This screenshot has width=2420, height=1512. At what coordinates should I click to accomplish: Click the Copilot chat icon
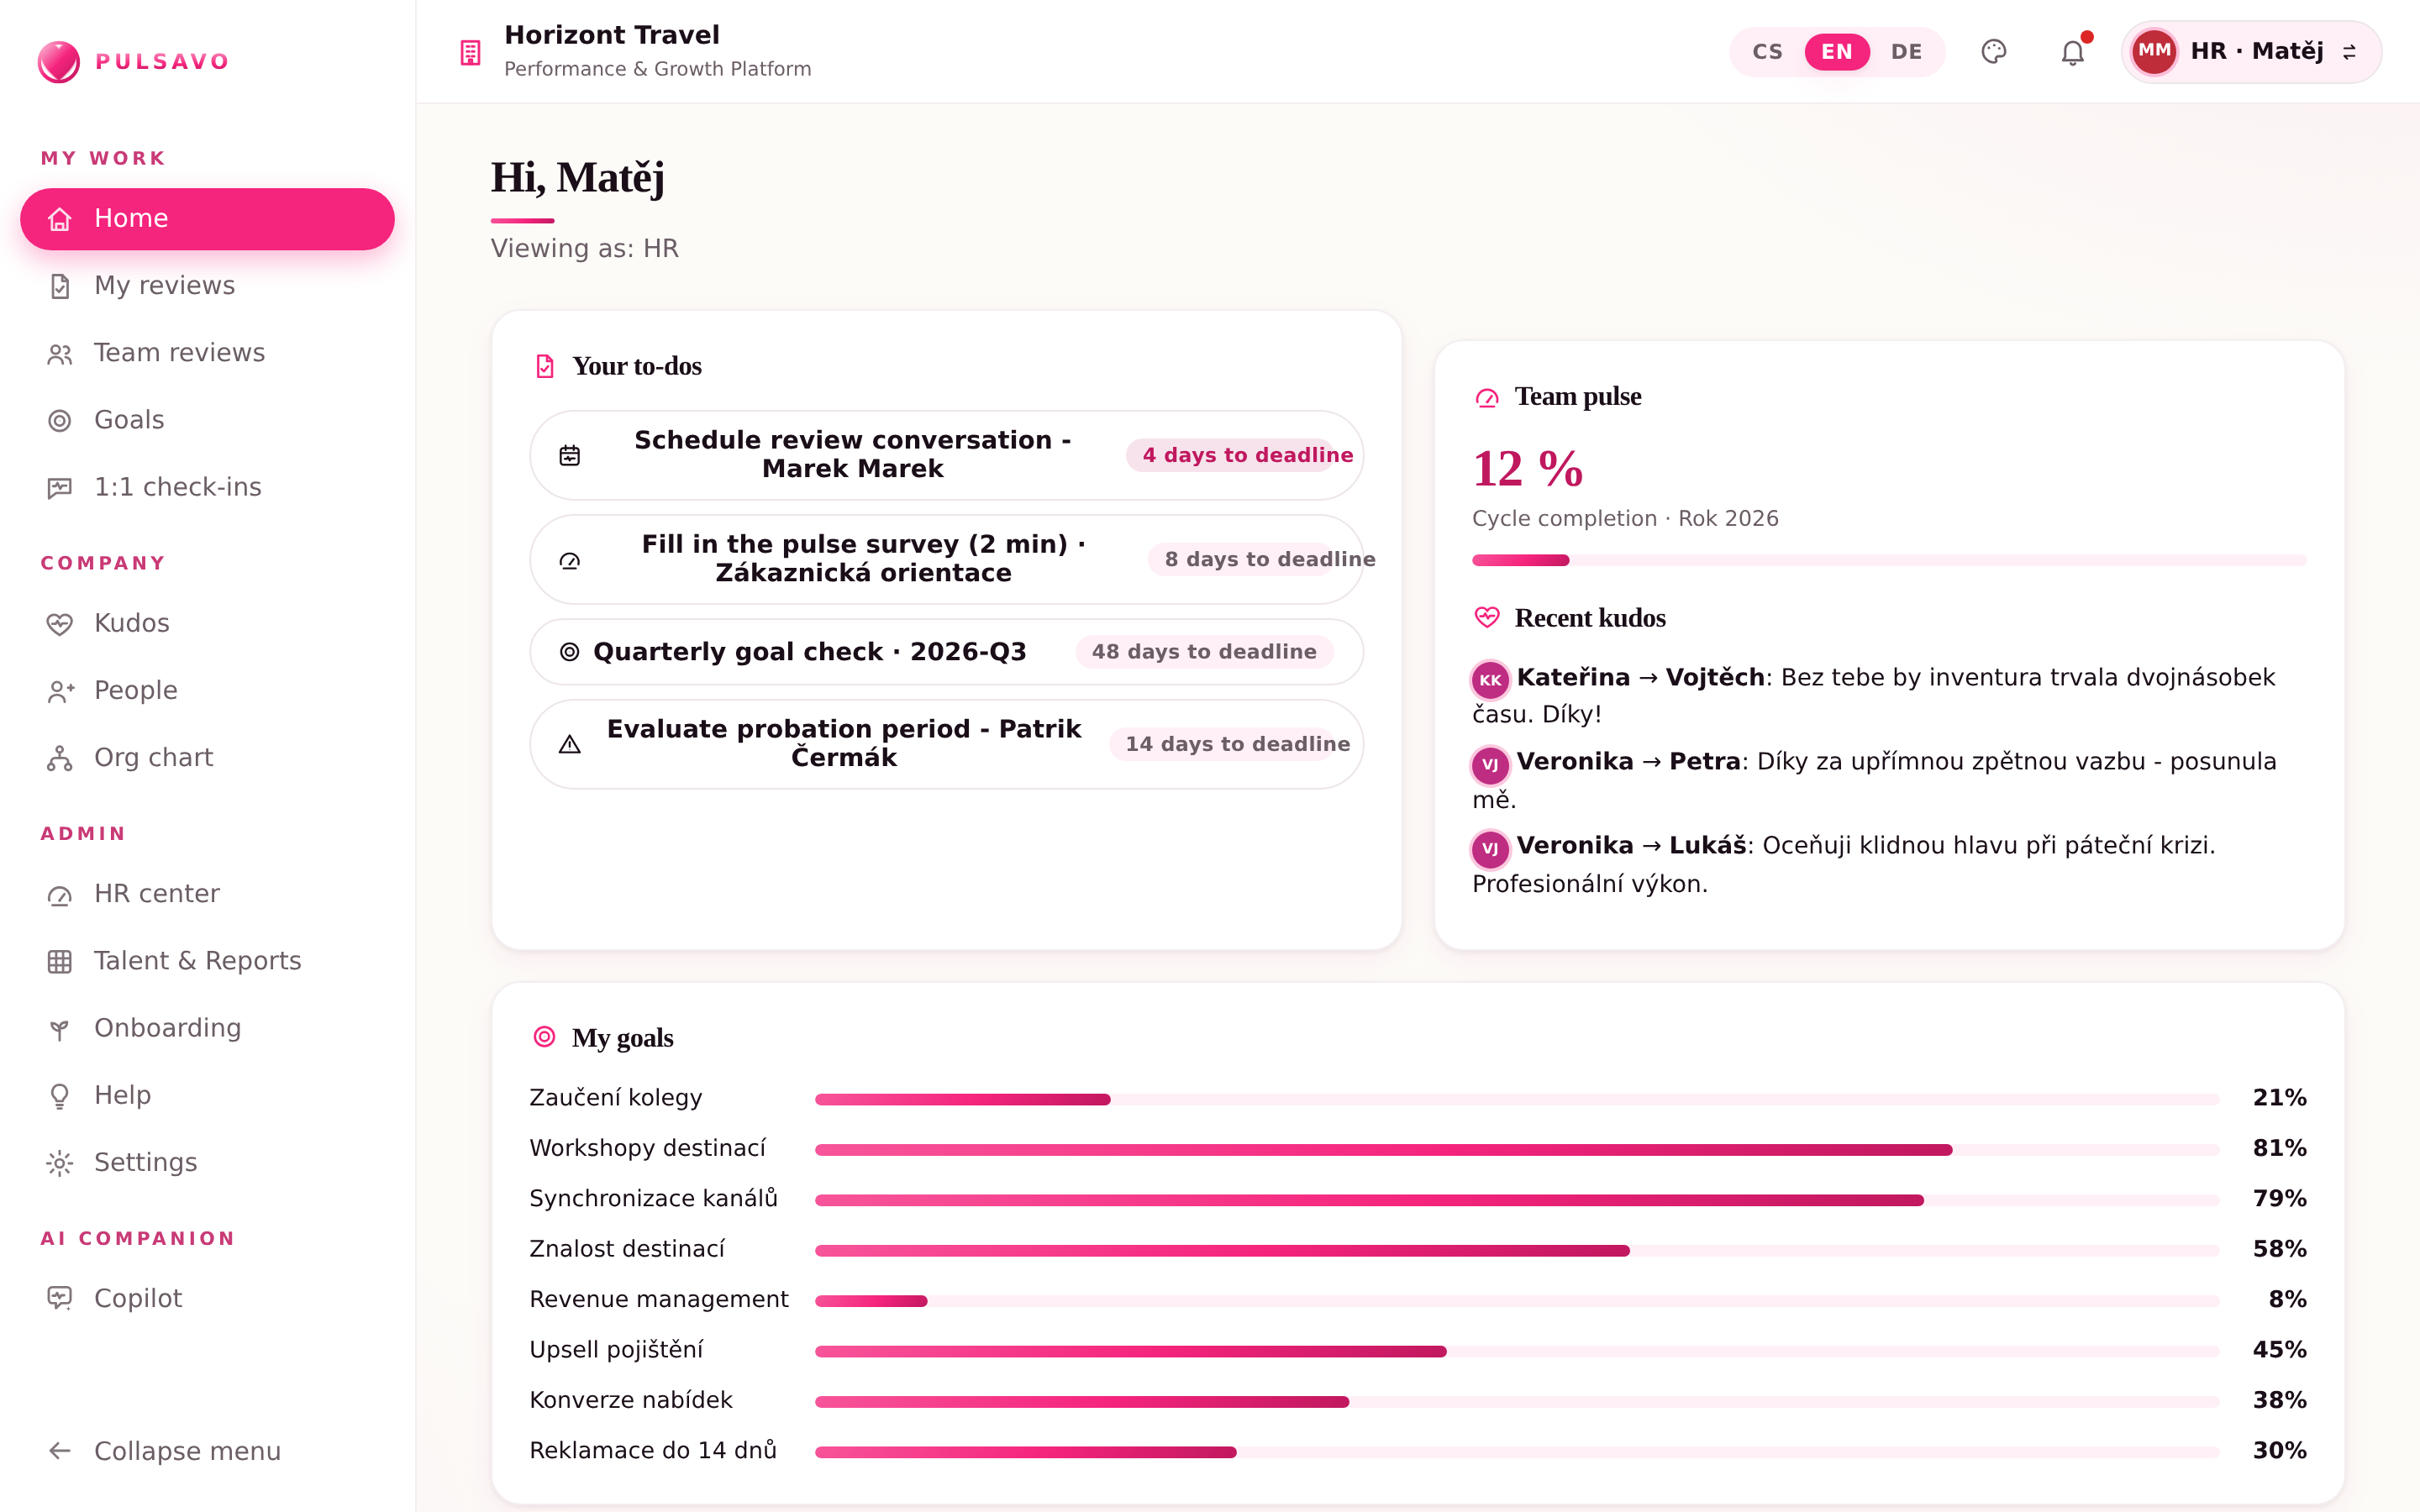(x=60, y=1299)
